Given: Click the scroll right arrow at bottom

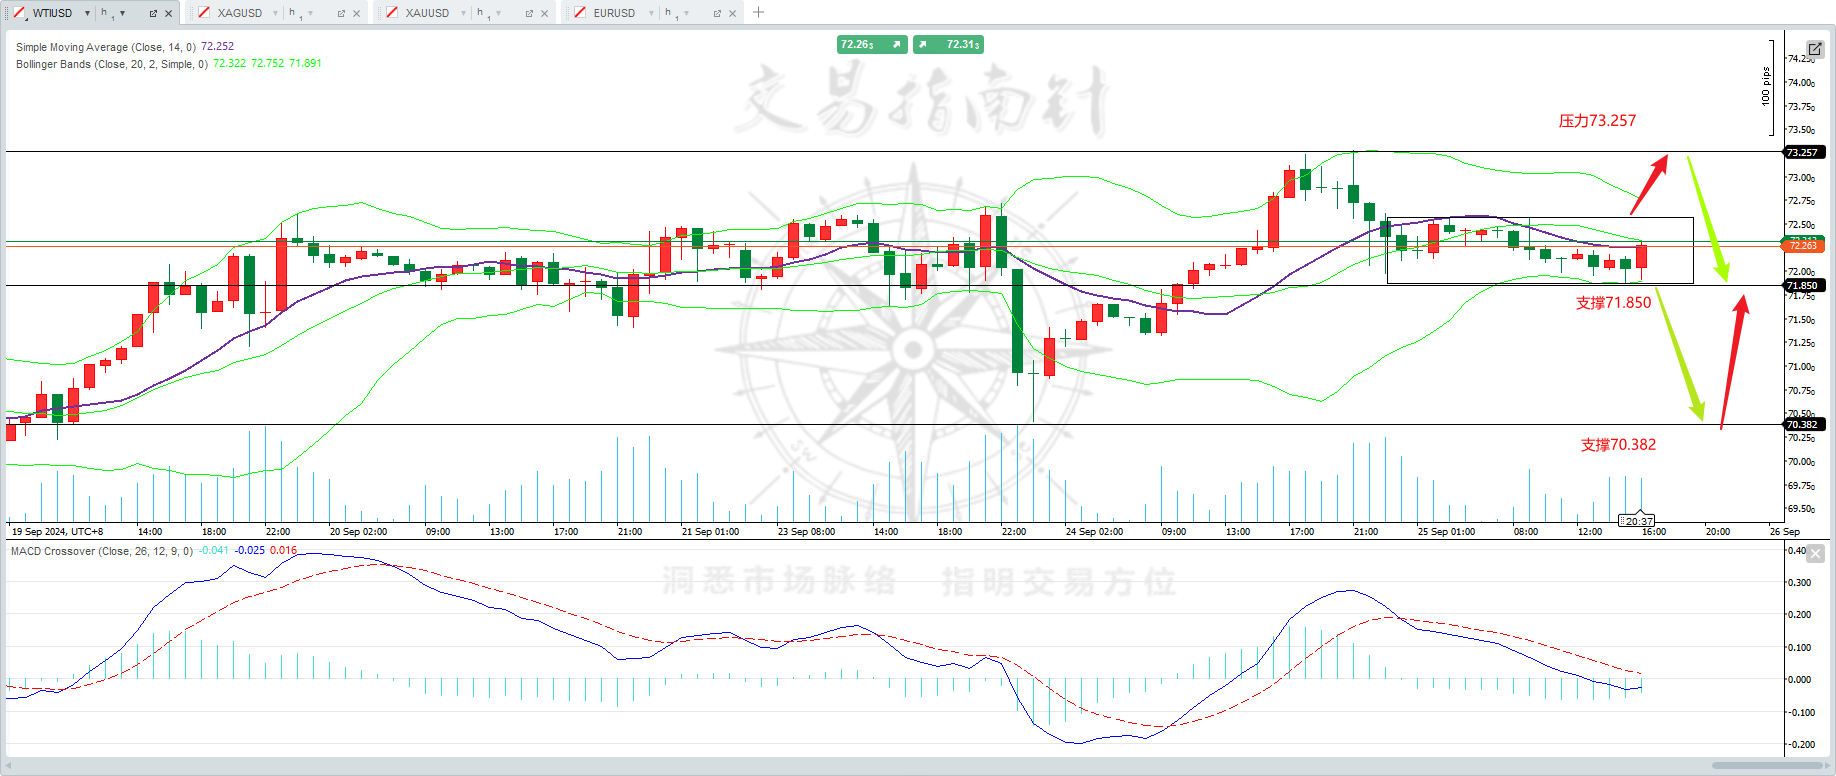Looking at the screenshot, I should click(x=1827, y=766).
